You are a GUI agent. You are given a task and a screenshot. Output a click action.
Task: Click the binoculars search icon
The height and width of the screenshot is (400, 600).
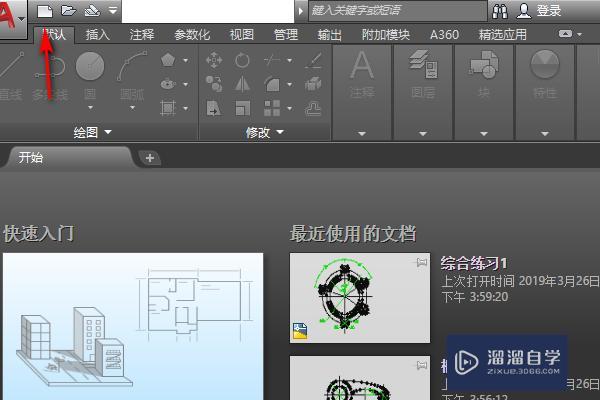[x=500, y=11]
